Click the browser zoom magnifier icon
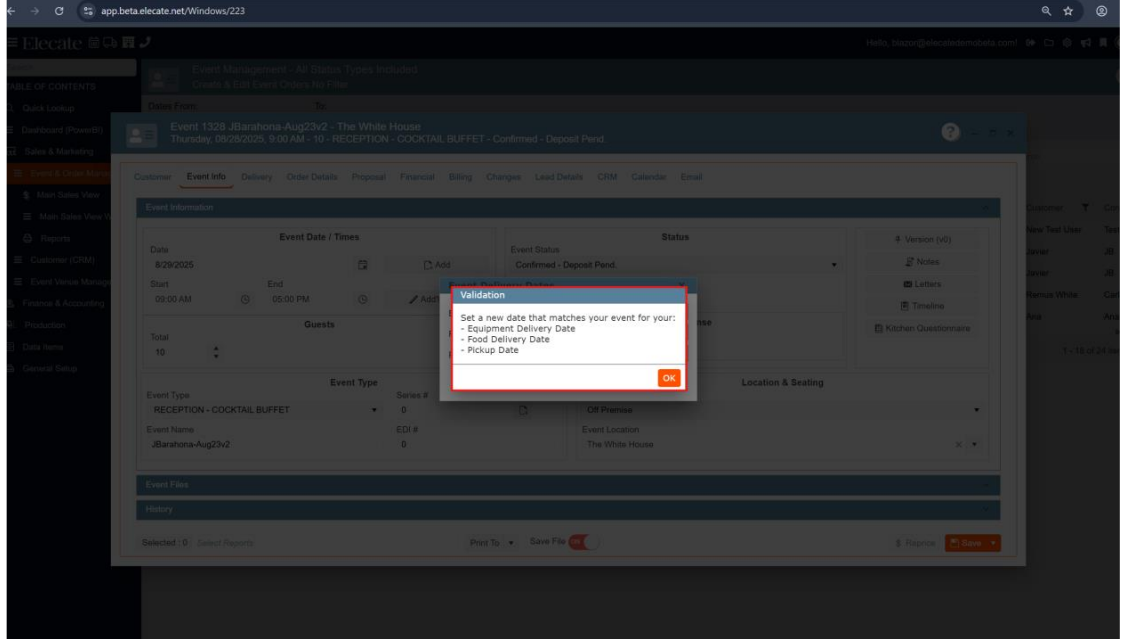Image resolution: width=1122 pixels, height=639 pixels. pyautogui.click(x=1046, y=11)
